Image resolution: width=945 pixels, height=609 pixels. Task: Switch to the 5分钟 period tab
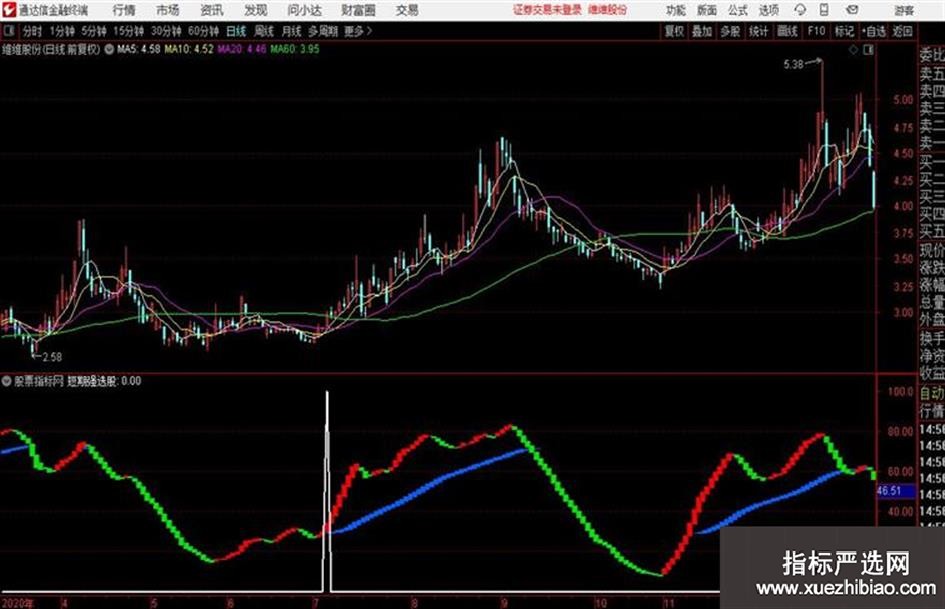93,31
